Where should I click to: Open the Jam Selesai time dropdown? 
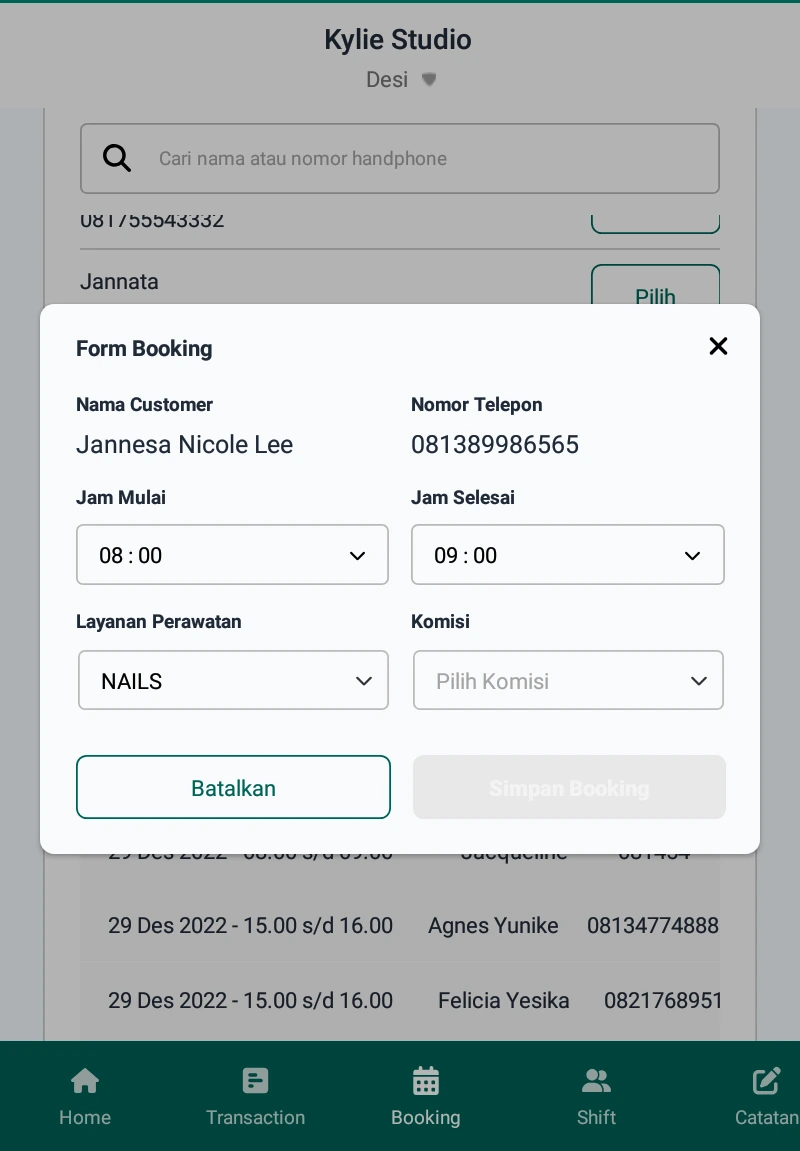pos(567,555)
